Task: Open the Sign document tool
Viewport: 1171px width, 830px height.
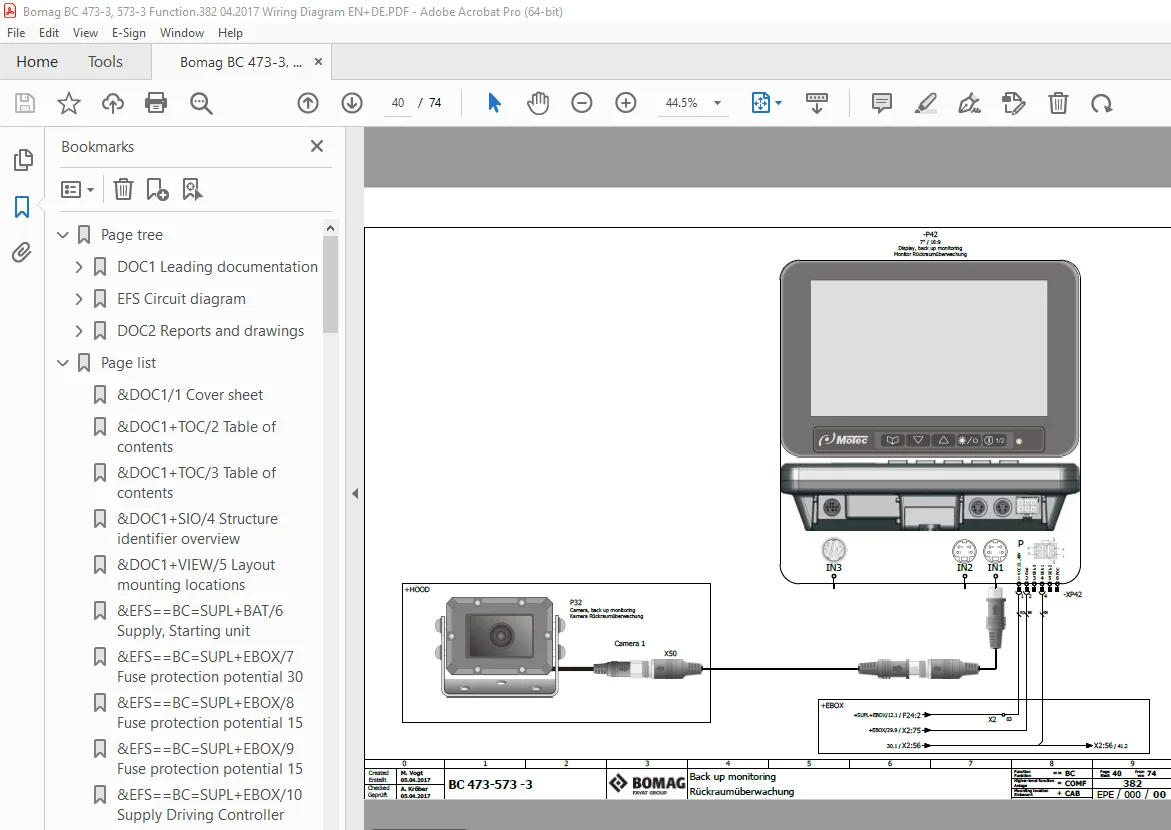Action: point(969,103)
